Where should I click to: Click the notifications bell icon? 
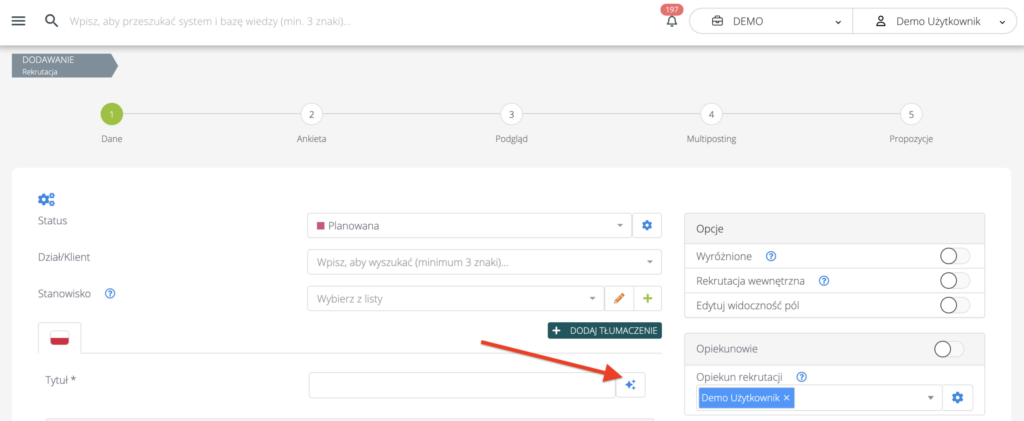point(671,22)
